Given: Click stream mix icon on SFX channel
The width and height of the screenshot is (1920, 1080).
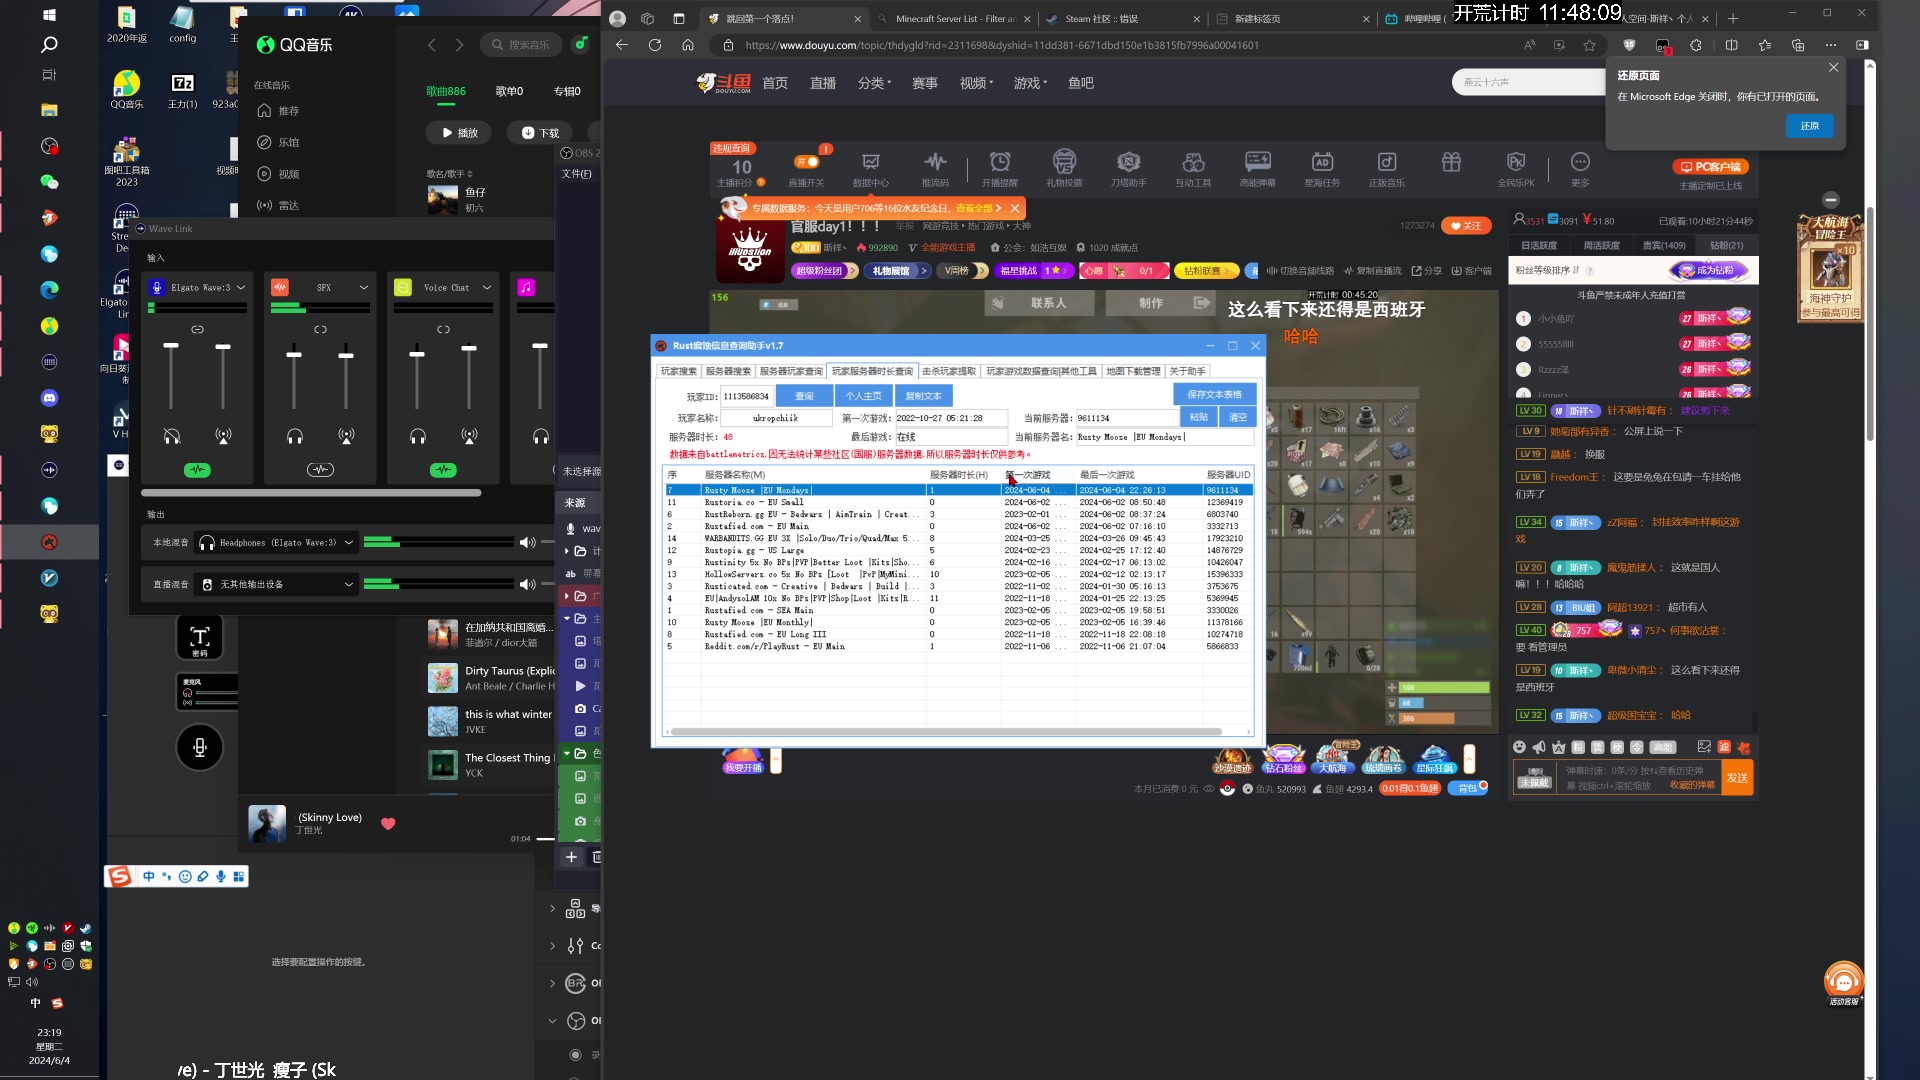Looking at the screenshot, I should click(346, 437).
